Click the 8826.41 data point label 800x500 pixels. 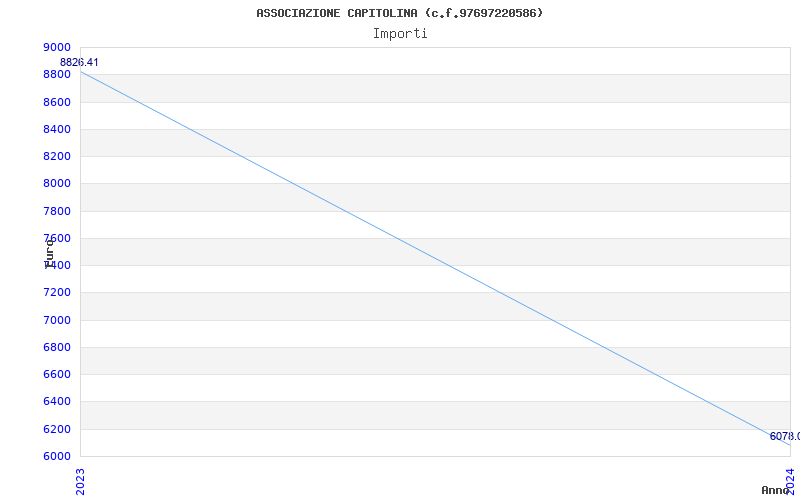tap(79, 63)
